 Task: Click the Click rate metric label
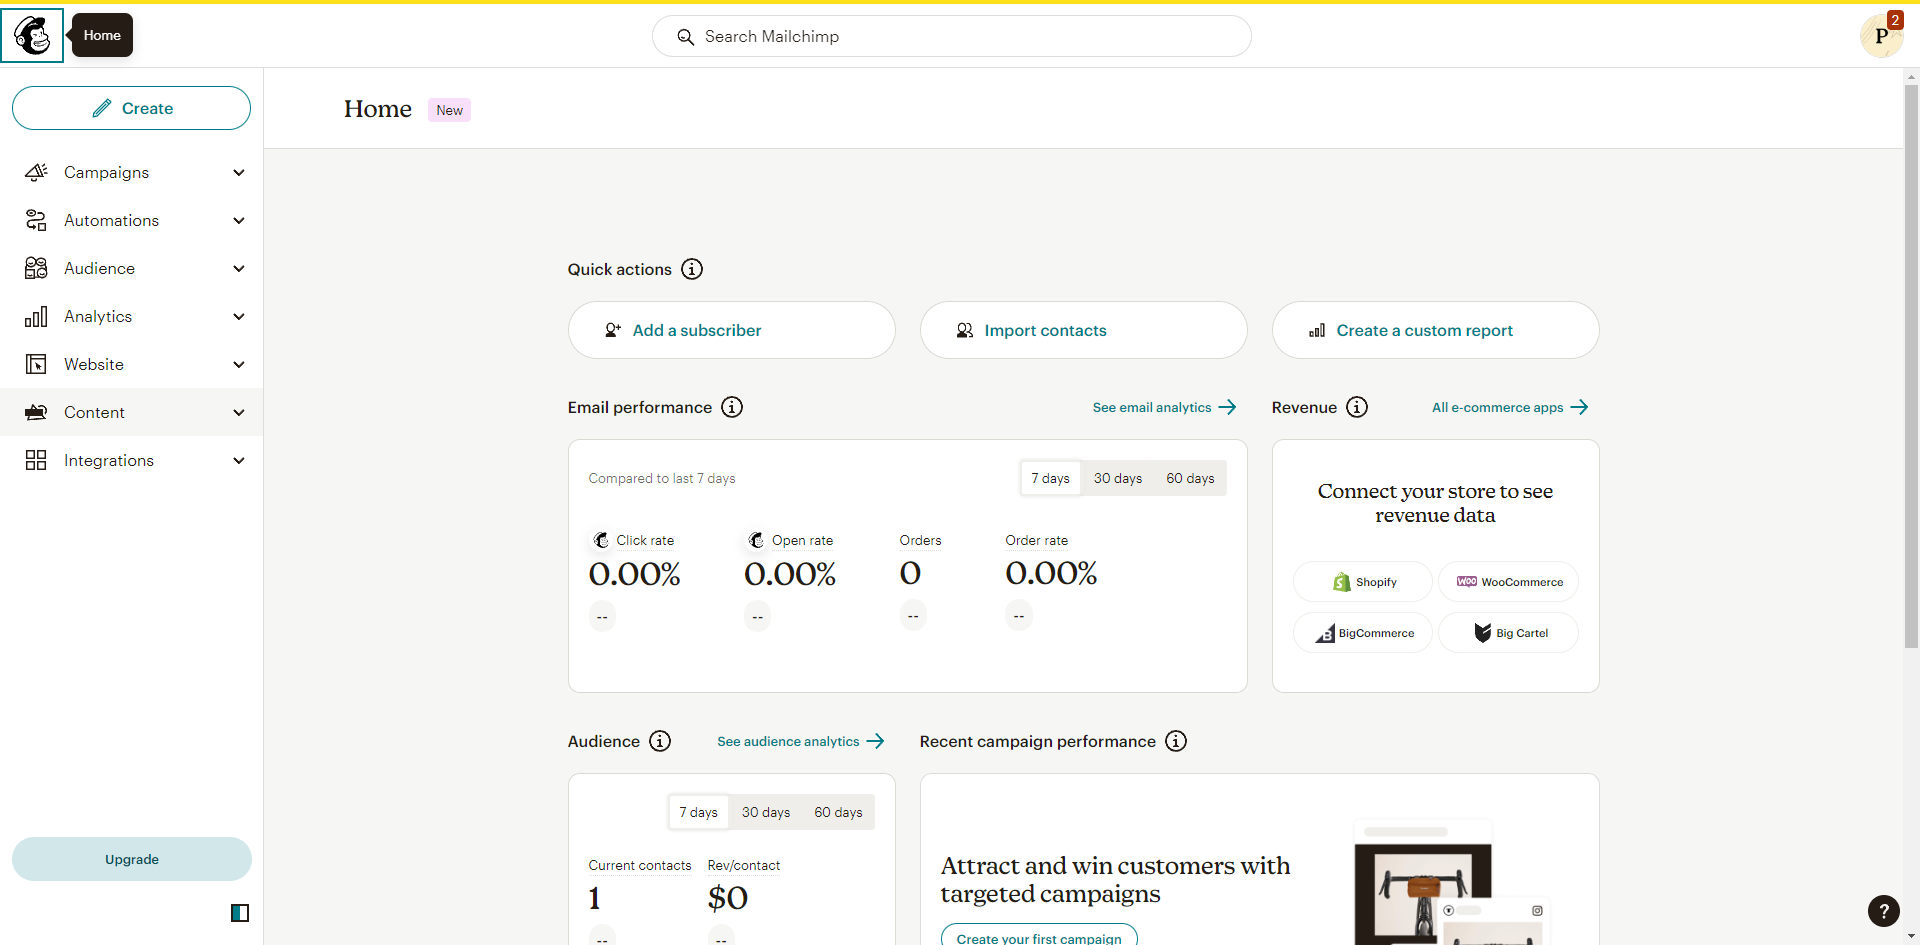(645, 540)
